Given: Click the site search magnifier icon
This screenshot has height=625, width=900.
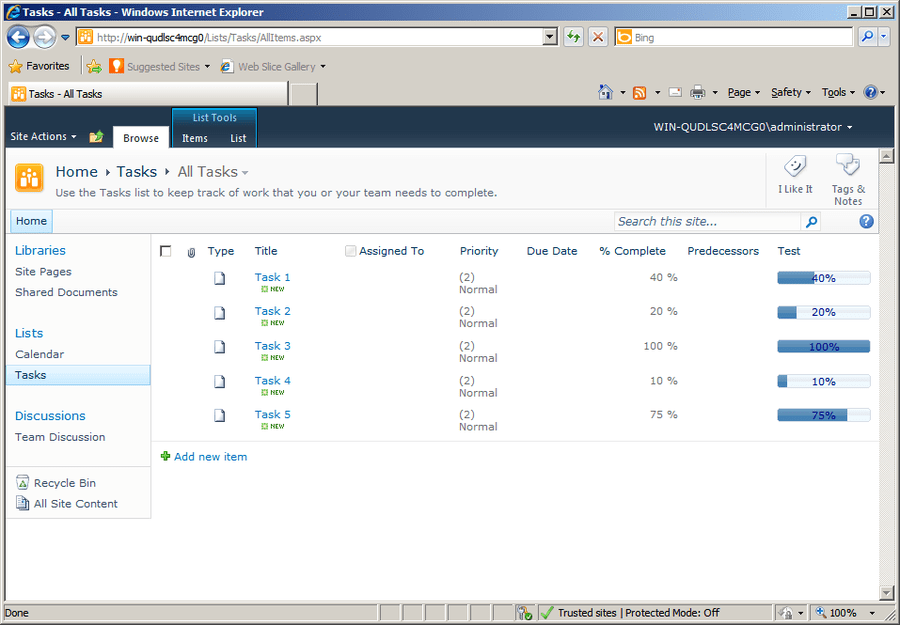Looking at the screenshot, I should click(x=811, y=221).
